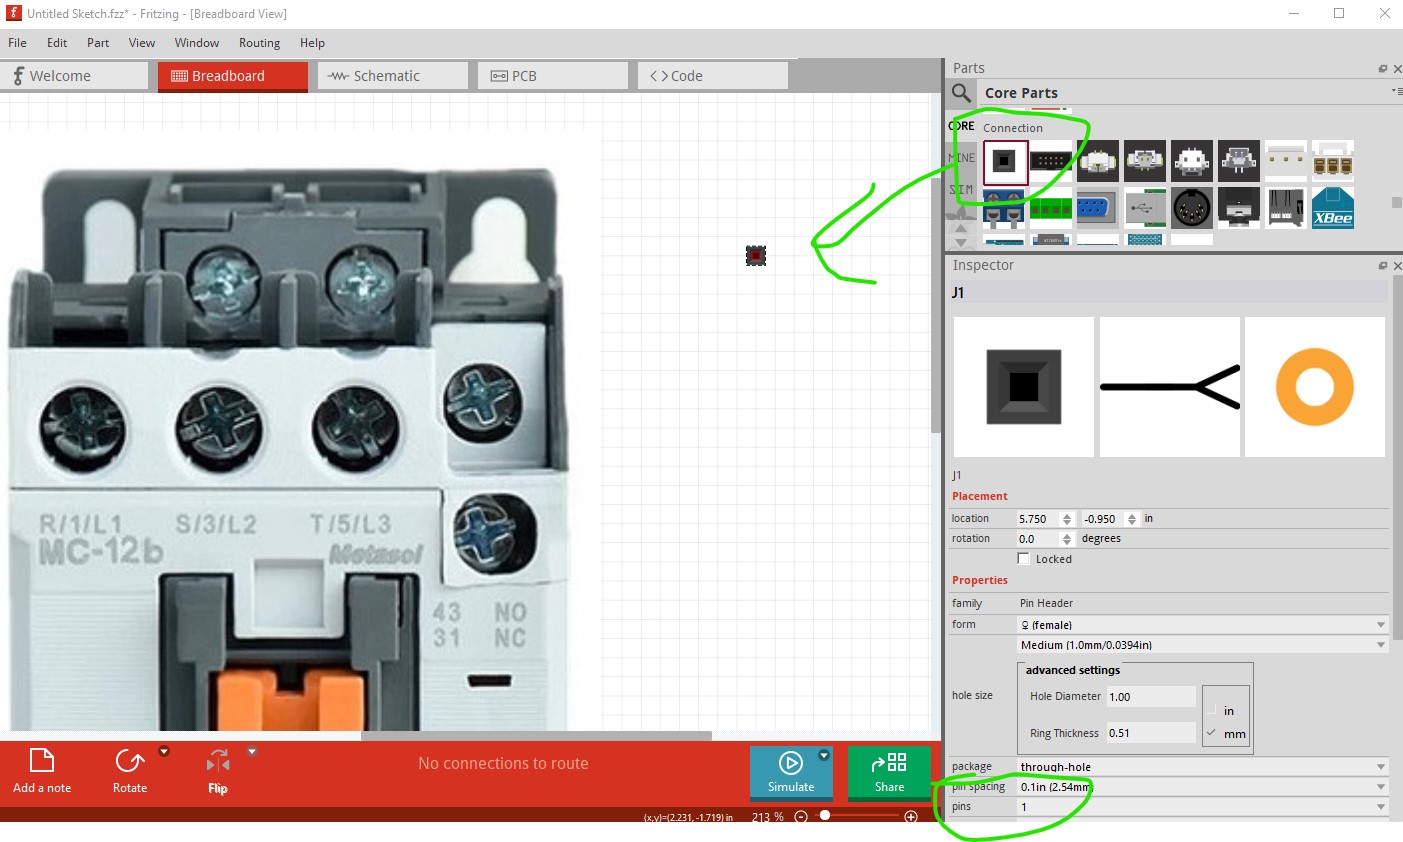Click the Share button
1403x842 pixels.
(889, 773)
